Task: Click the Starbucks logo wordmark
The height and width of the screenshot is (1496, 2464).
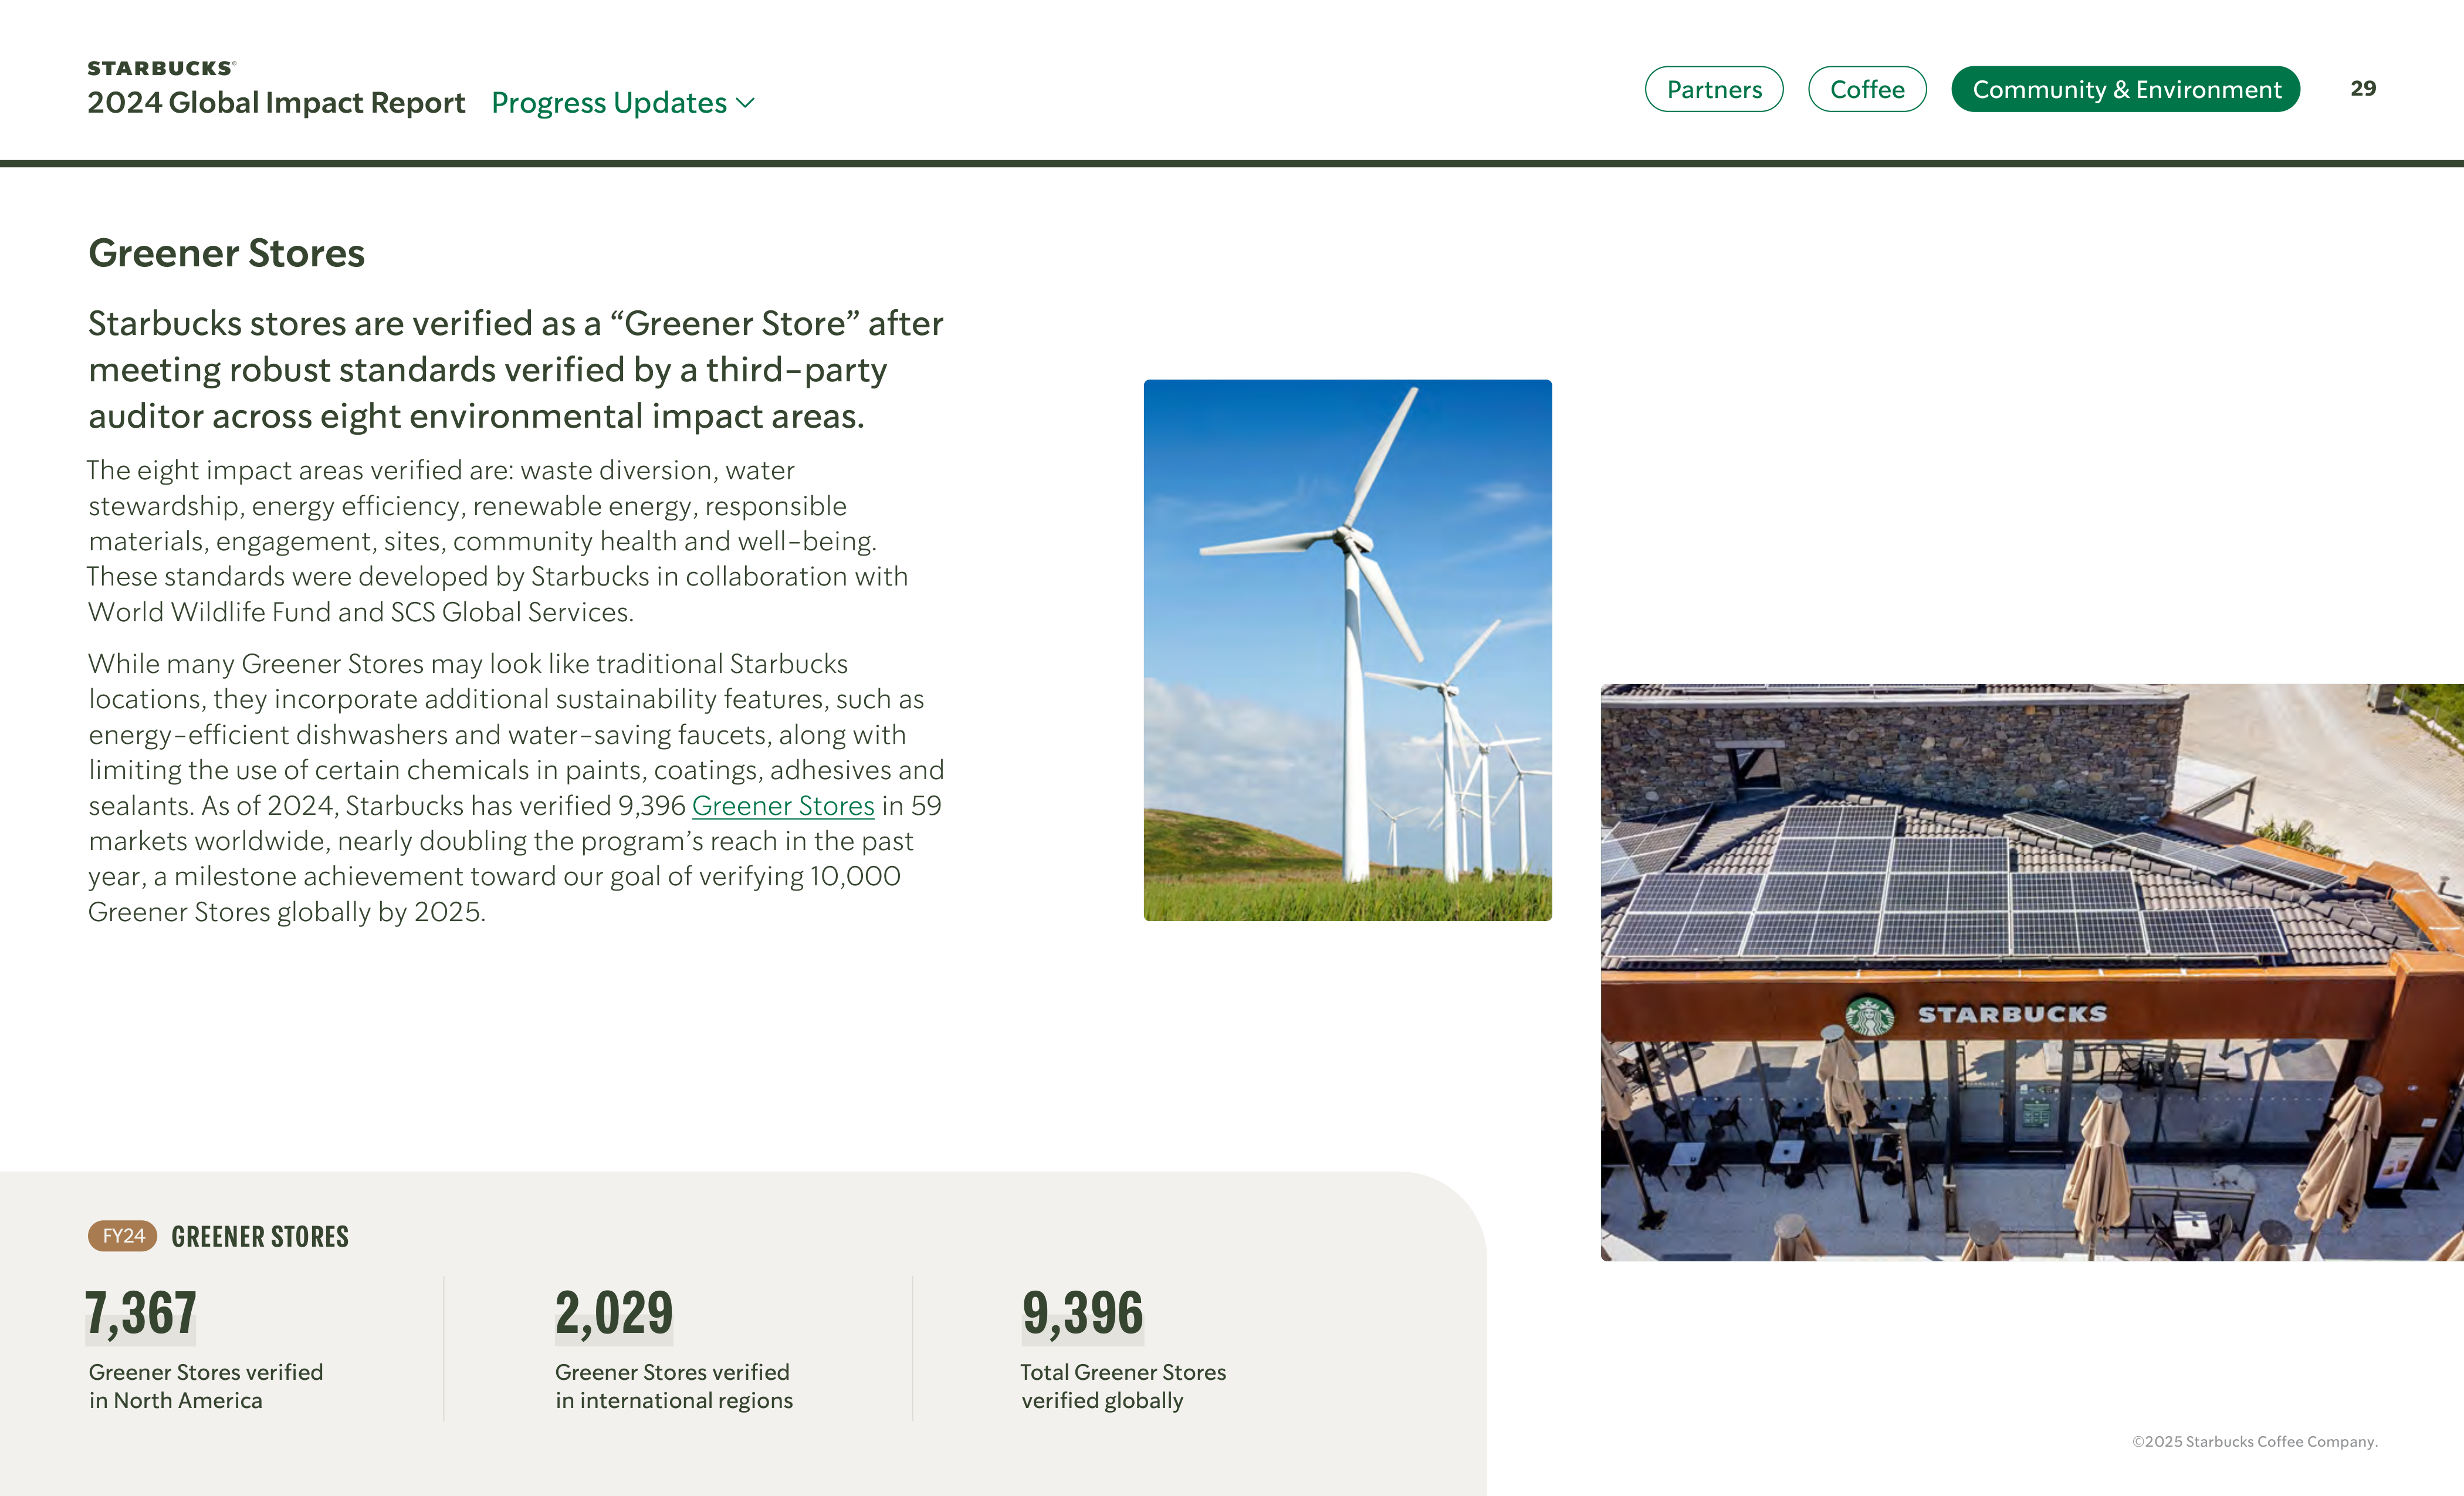Action: (161, 68)
